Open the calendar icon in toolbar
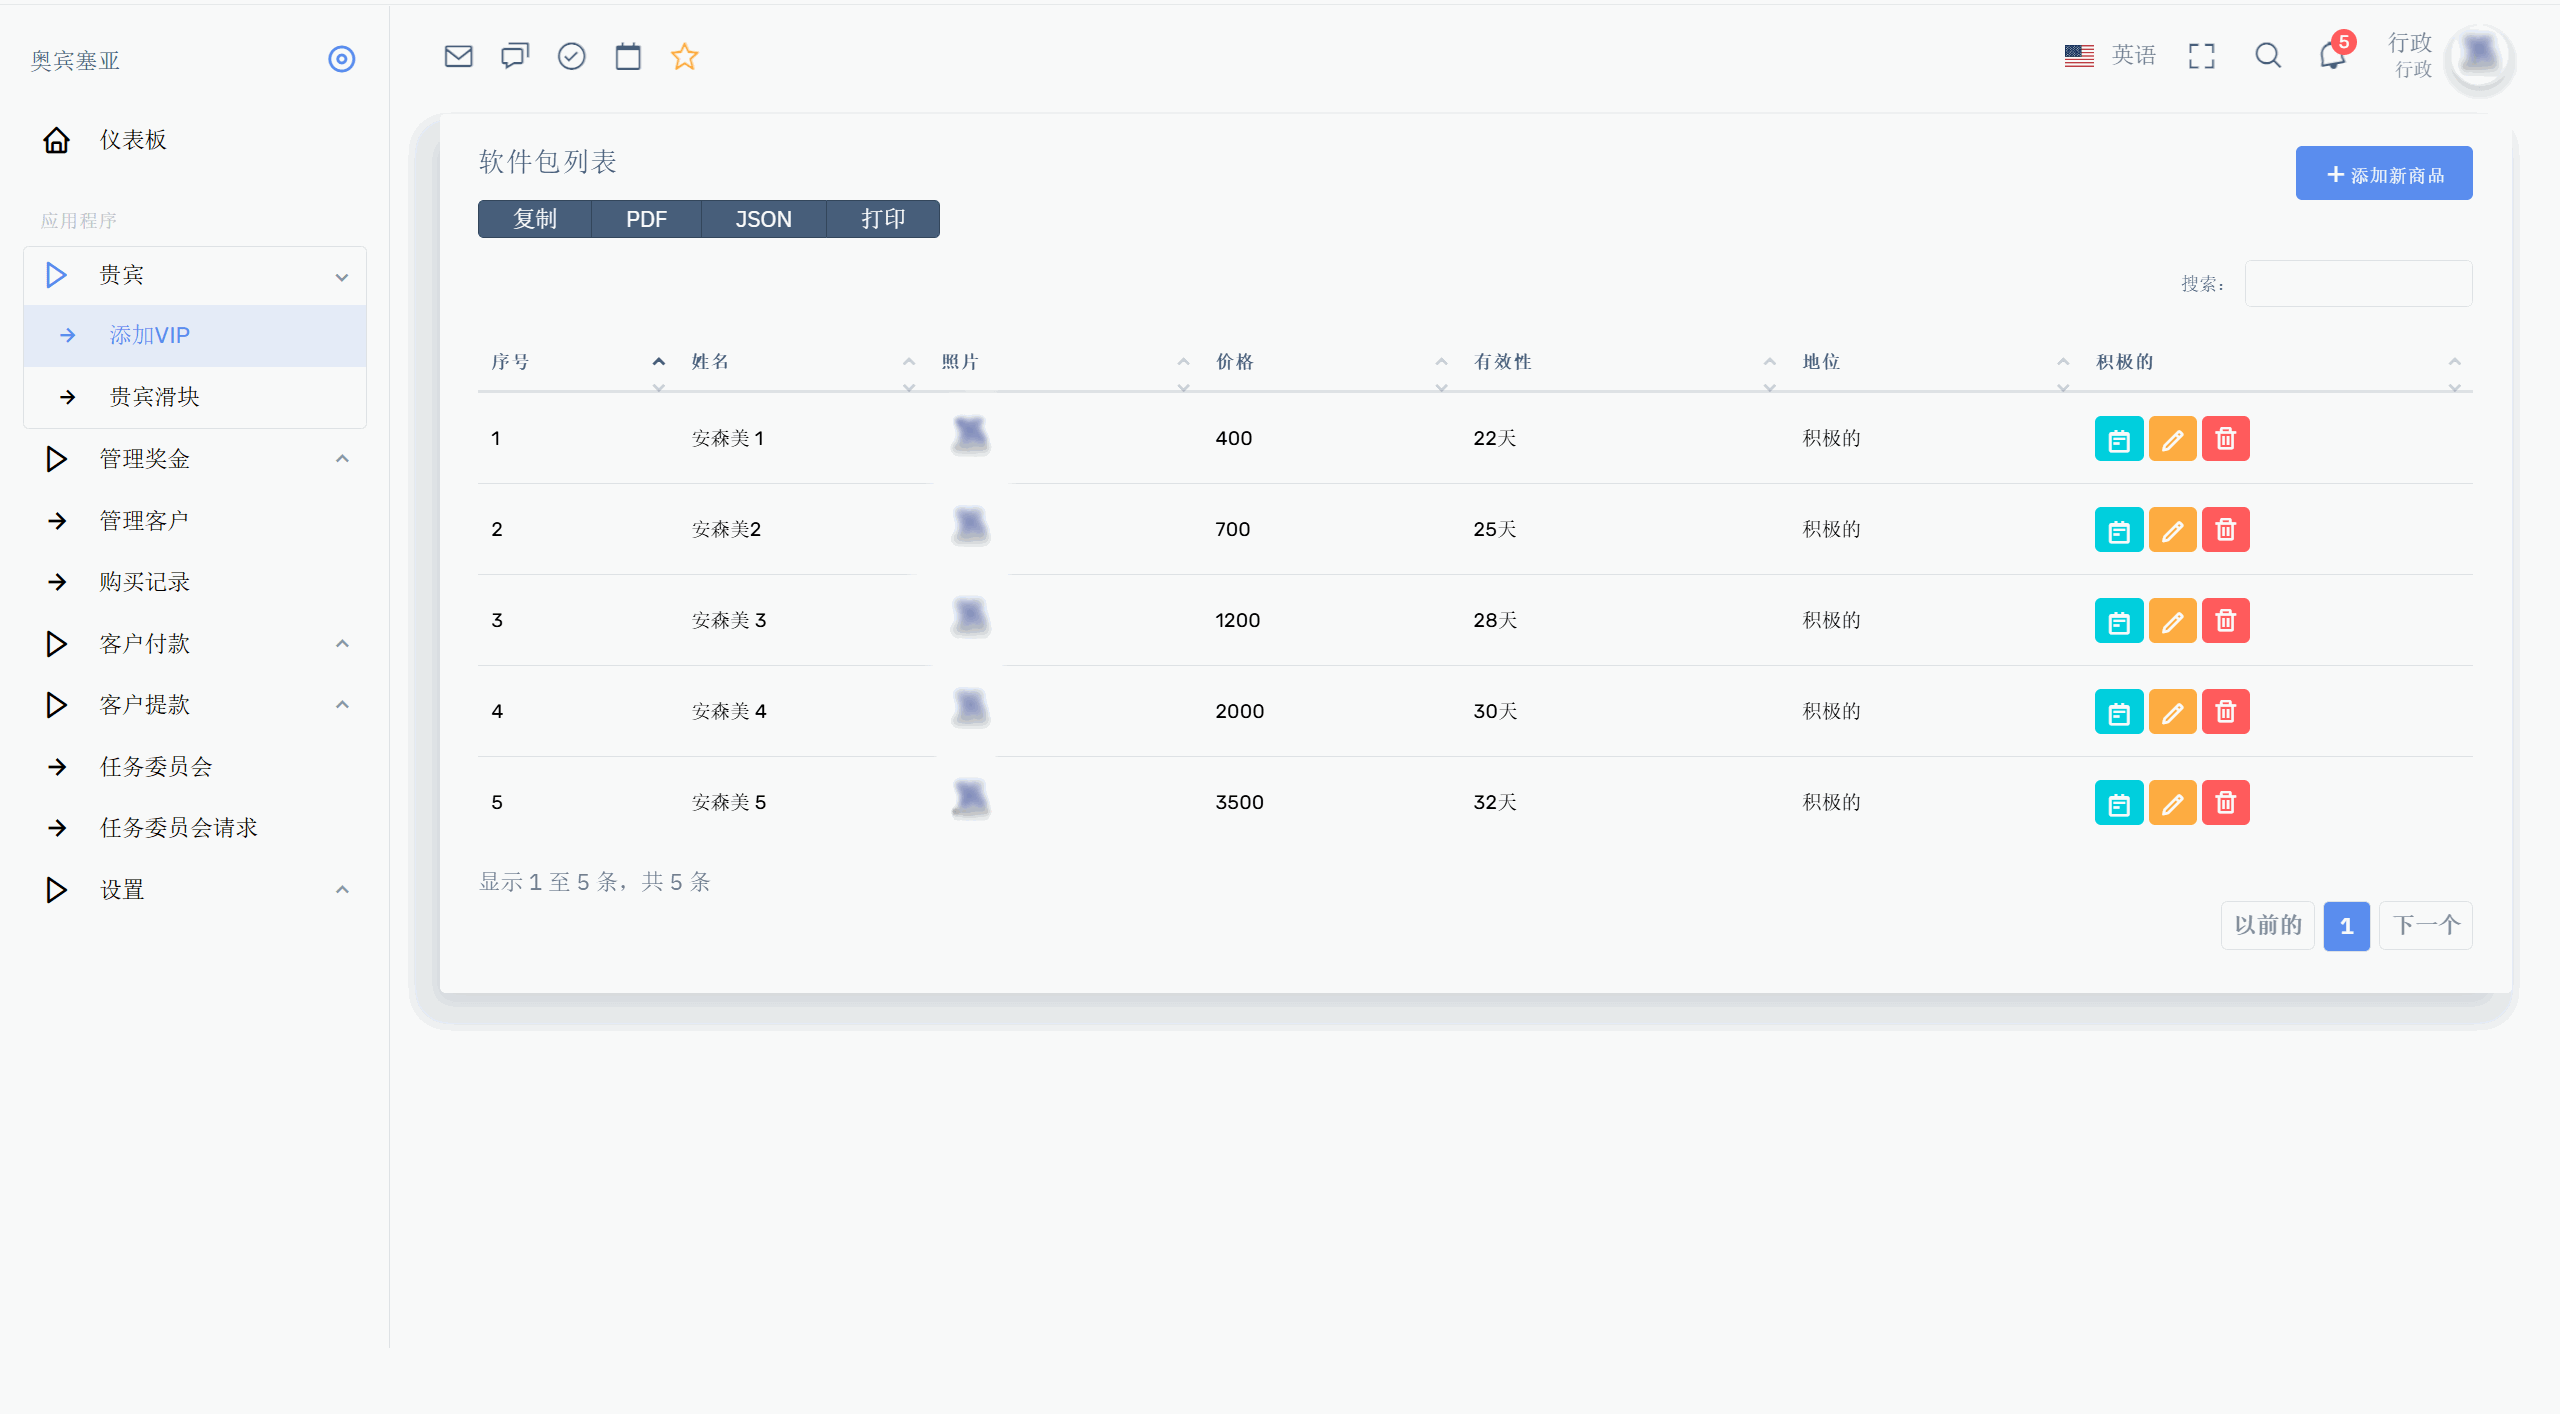 click(628, 56)
